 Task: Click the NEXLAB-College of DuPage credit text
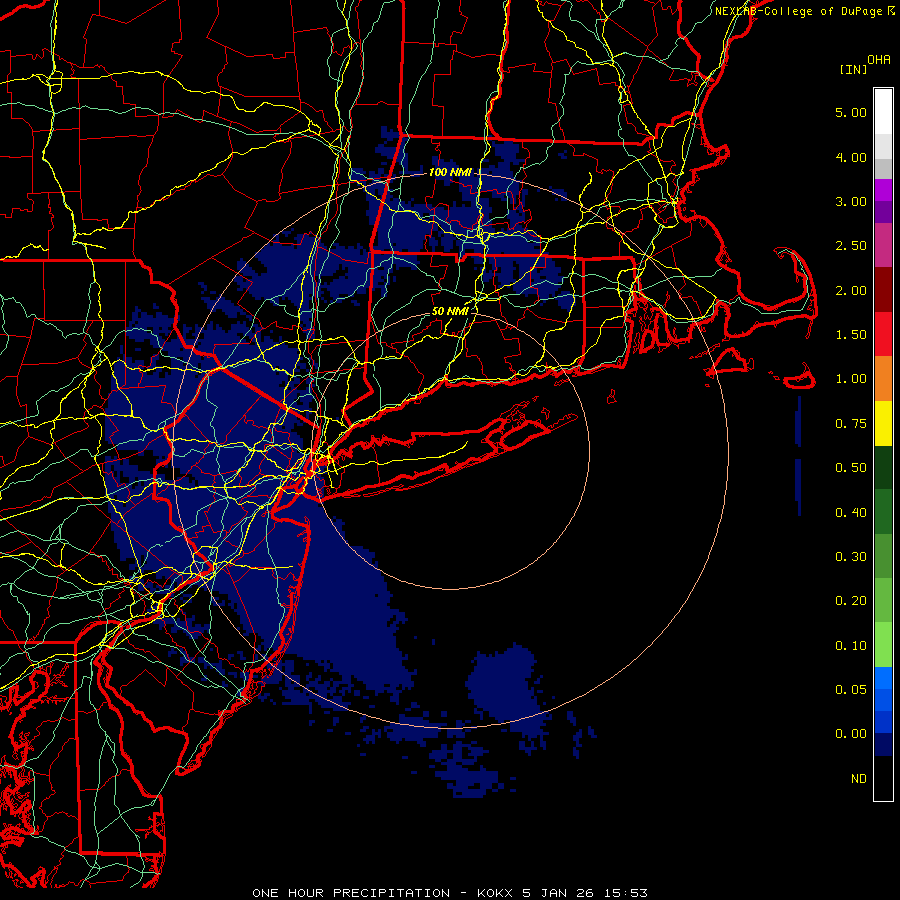(x=804, y=11)
